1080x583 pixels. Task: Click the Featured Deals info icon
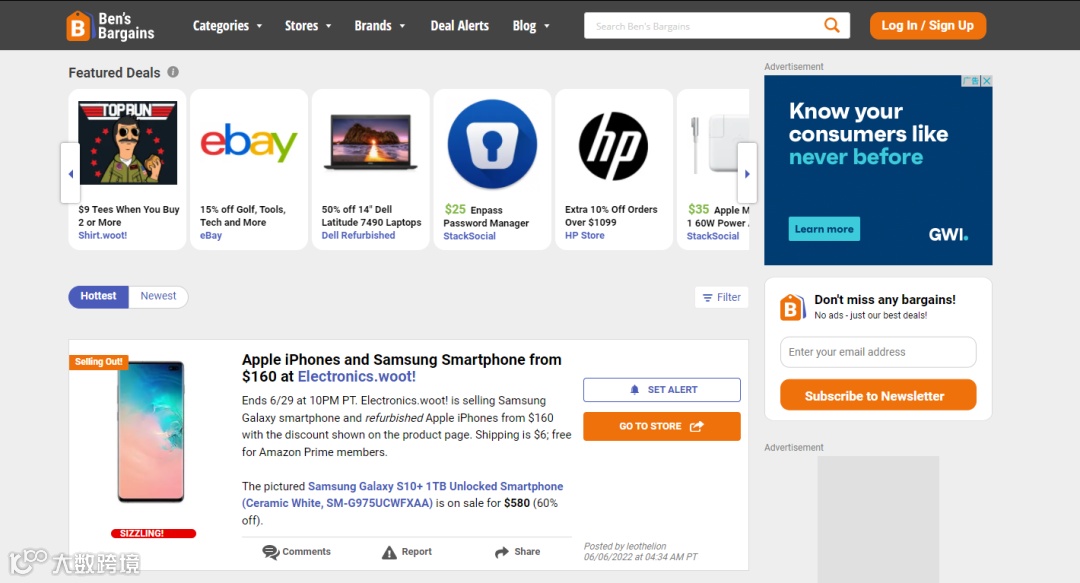pyautogui.click(x=173, y=72)
